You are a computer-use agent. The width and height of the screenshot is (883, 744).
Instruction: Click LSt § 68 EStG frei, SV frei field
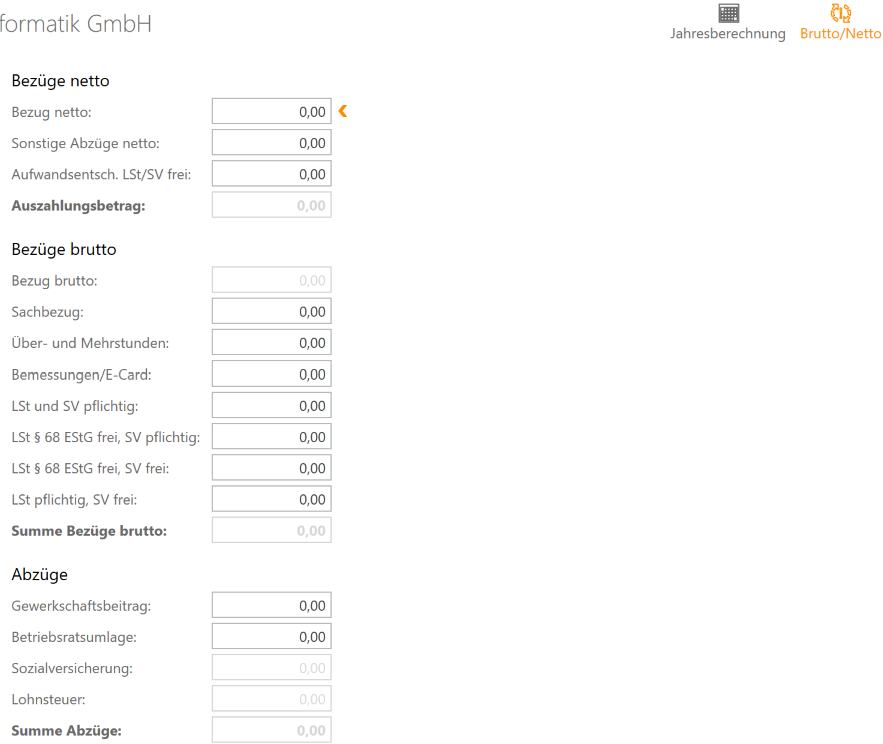pyautogui.click(x=271, y=468)
